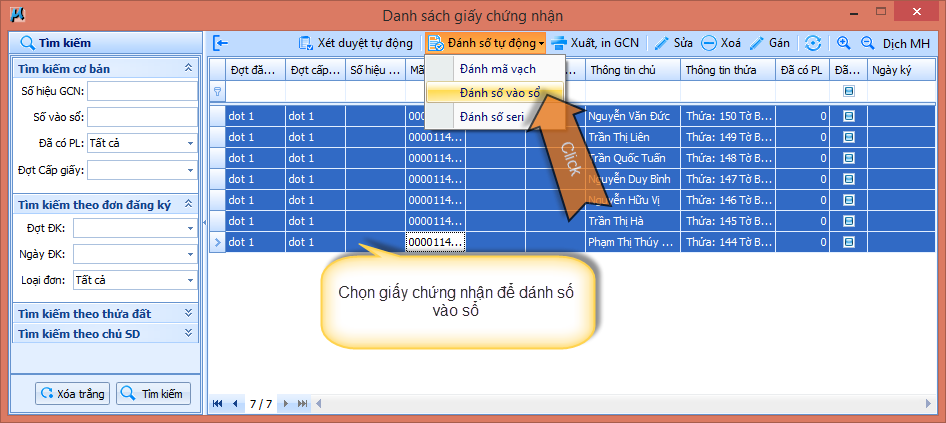Image resolution: width=946 pixels, height=423 pixels.
Task: Click the Xoá delete icon
Action: [709, 43]
